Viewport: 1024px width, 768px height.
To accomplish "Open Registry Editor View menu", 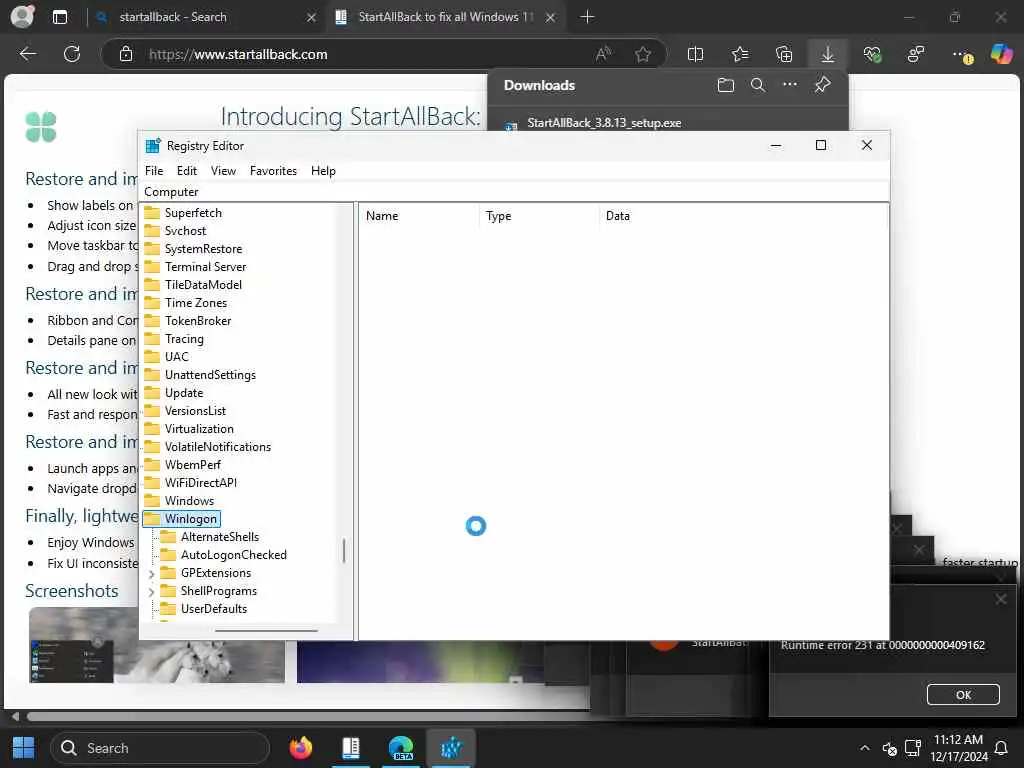I will [x=223, y=171].
